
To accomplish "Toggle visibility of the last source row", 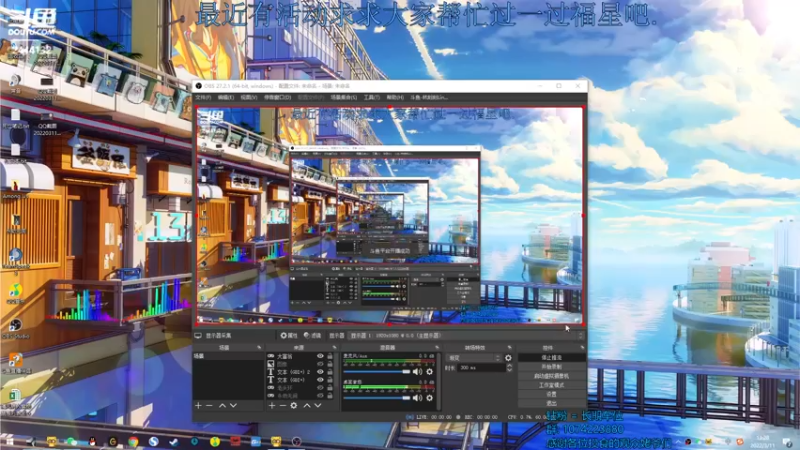I will [x=320, y=396].
